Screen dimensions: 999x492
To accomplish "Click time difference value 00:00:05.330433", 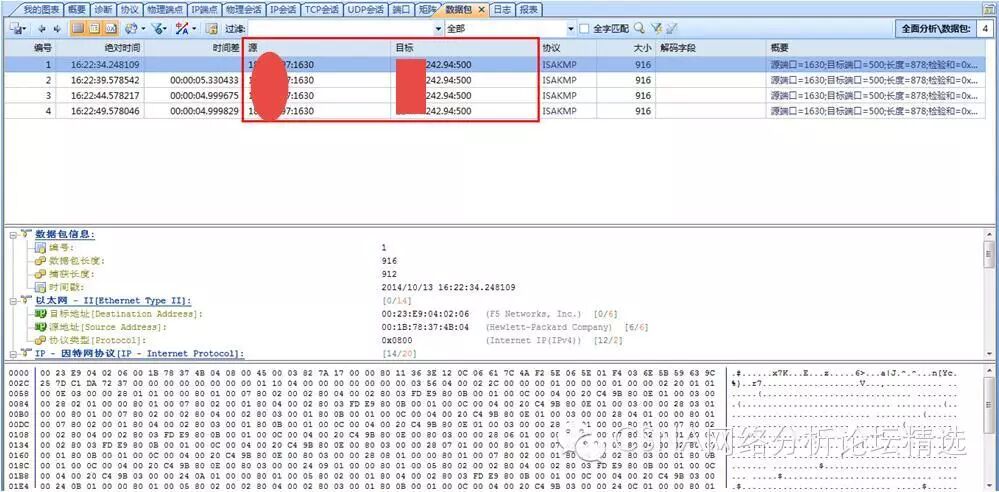I will click(x=205, y=80).
